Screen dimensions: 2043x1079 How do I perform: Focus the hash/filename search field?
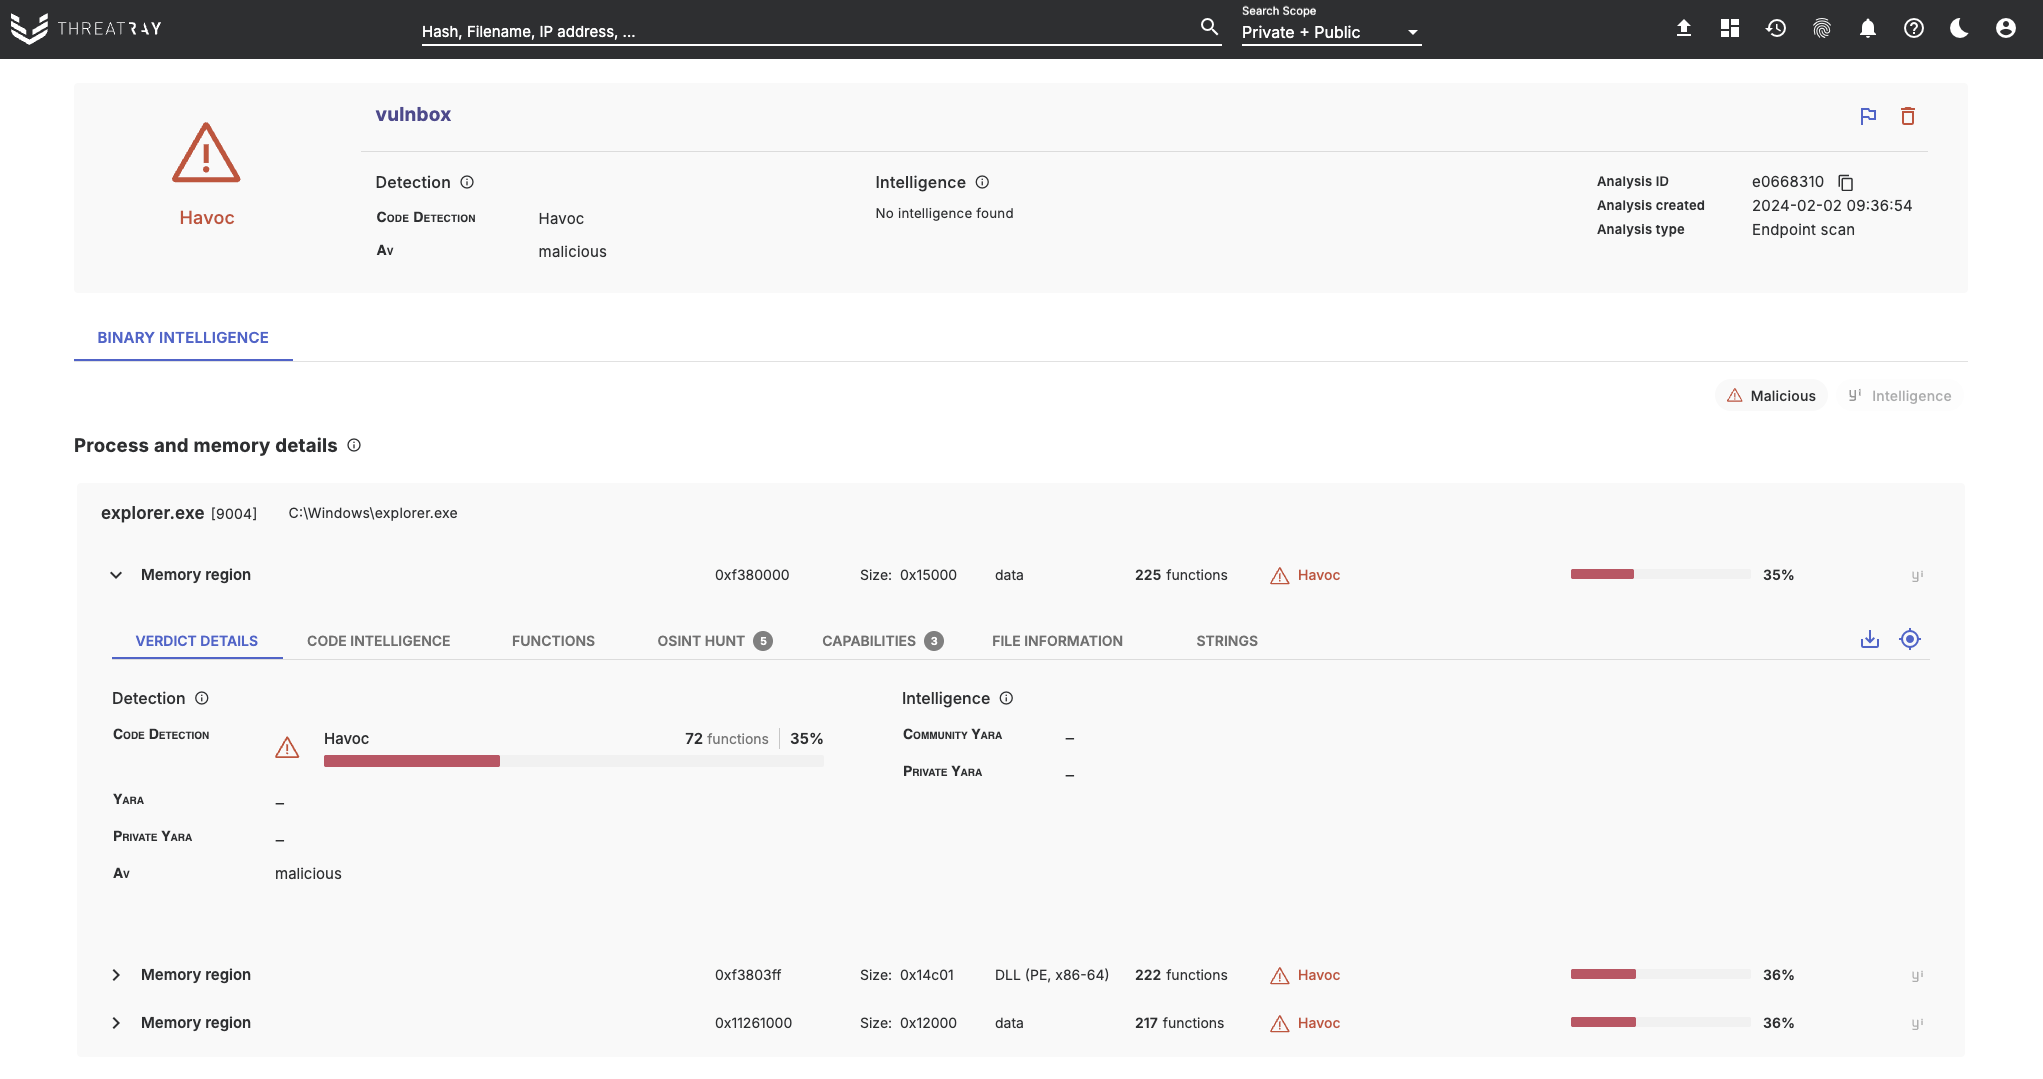pyautogui.click(x=808, y=32)
